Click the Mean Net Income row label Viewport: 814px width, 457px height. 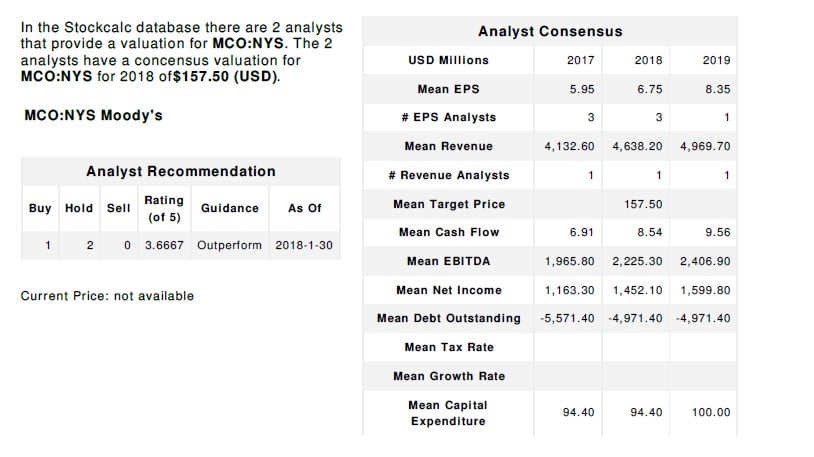[448, 290]
